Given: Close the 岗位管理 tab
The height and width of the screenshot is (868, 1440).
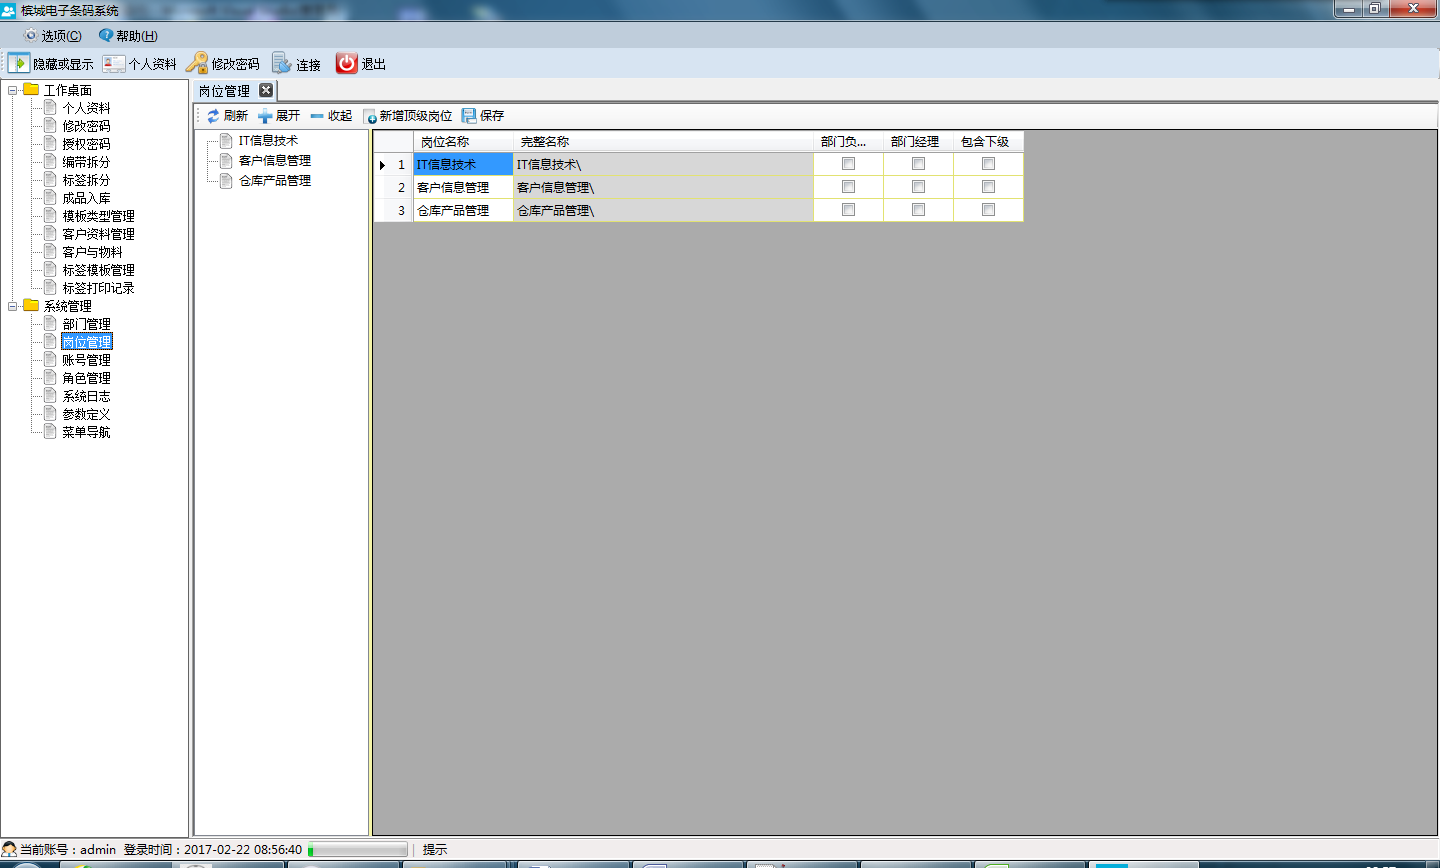Looking at the screenshot, I should click(x=266, y=90).
